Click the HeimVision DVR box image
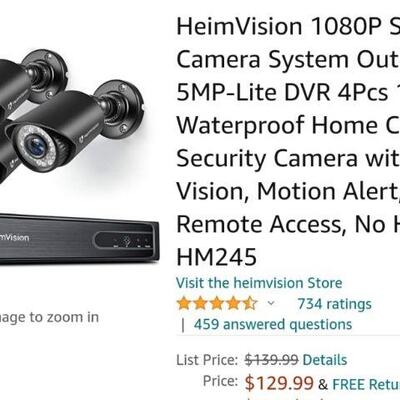Image resolution: width=400 pixels, height=400 pixels. 79,237
